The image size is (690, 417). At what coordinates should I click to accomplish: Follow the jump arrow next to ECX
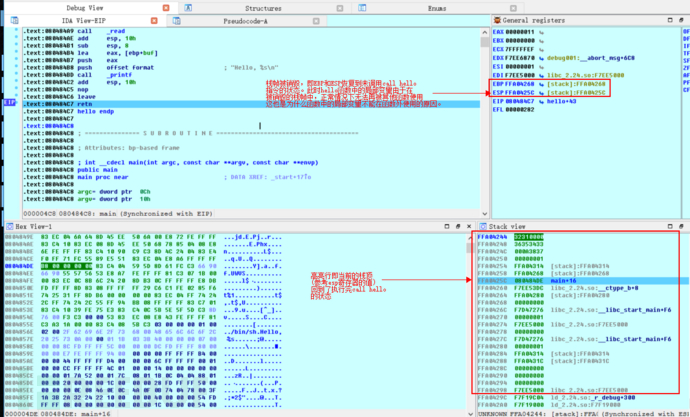pos(541,49)
